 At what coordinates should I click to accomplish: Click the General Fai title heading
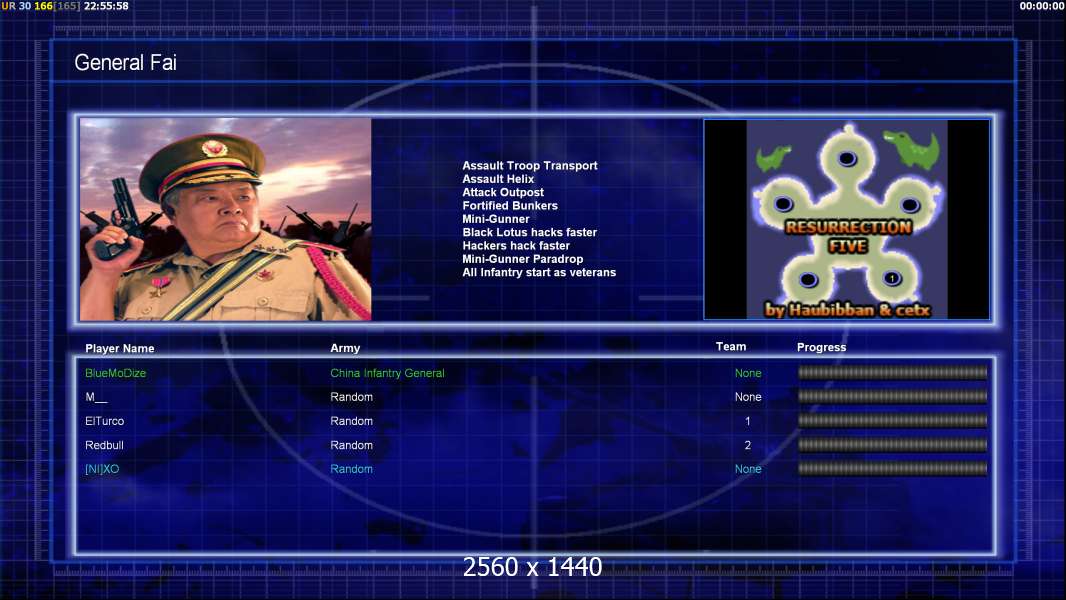pyautogui.click(x=125, y=63)
